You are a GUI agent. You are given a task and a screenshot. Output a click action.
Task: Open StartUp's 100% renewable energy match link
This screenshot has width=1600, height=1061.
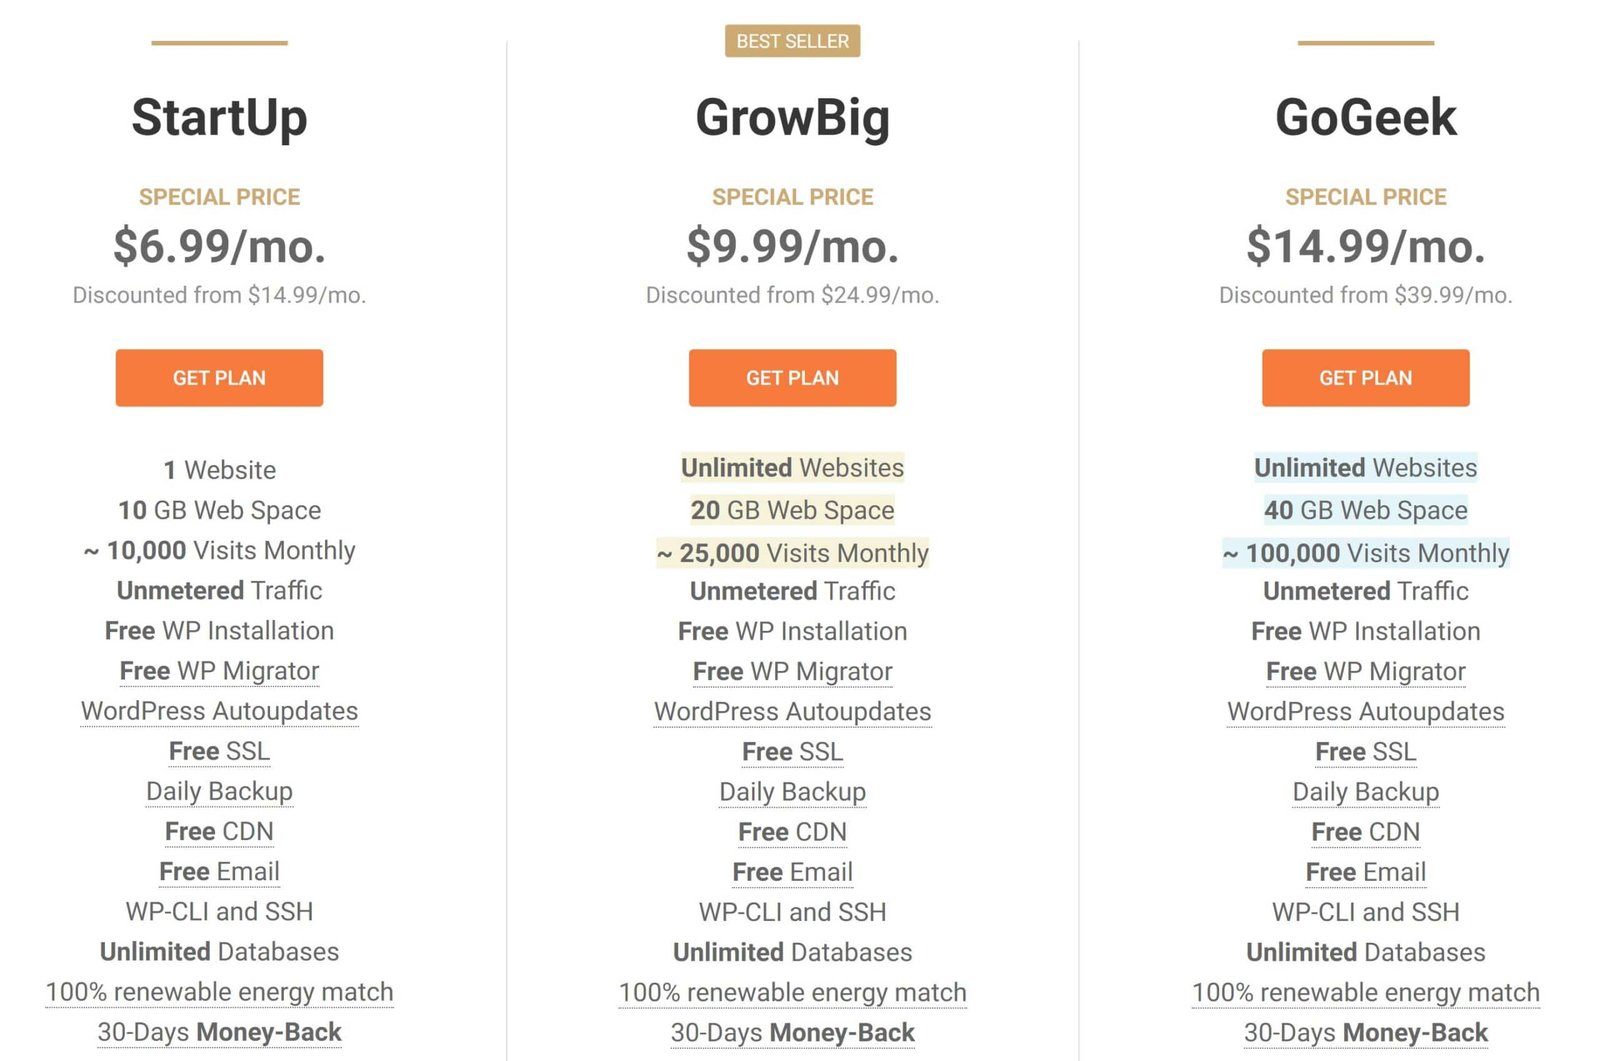coord(219,992)
